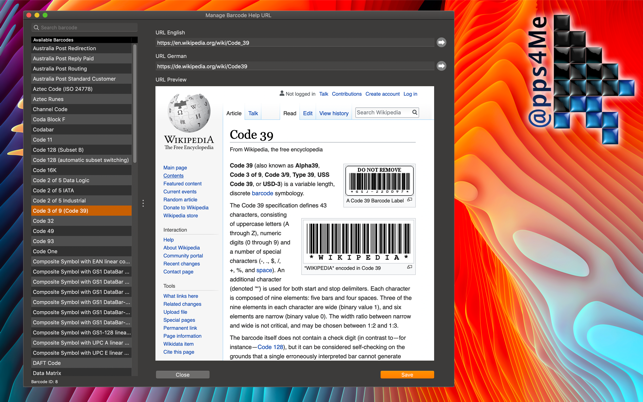Screen dimensions: 643x402
Task: Click the magnifier icon in Wikipedia search
Action: [415, 112]
